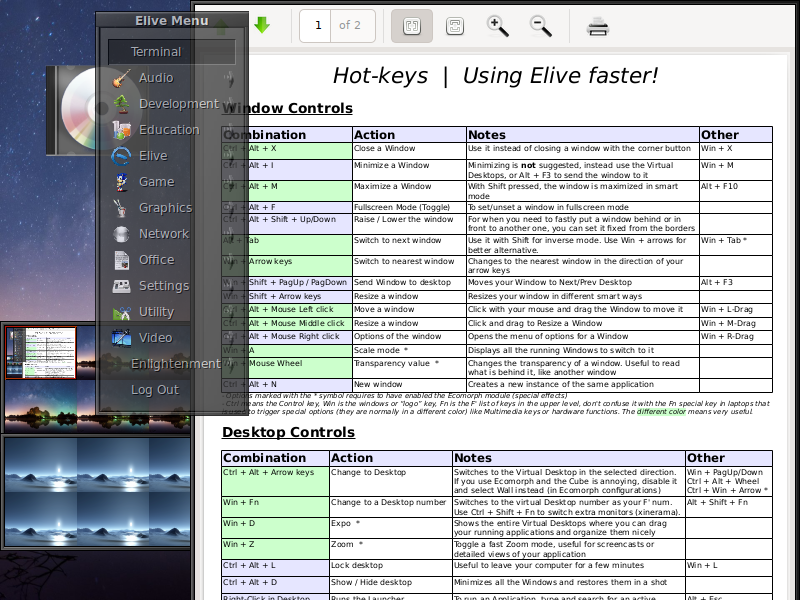Click 'Win + D' combination cell
800x600 pixels.
(x=275, y=528)
